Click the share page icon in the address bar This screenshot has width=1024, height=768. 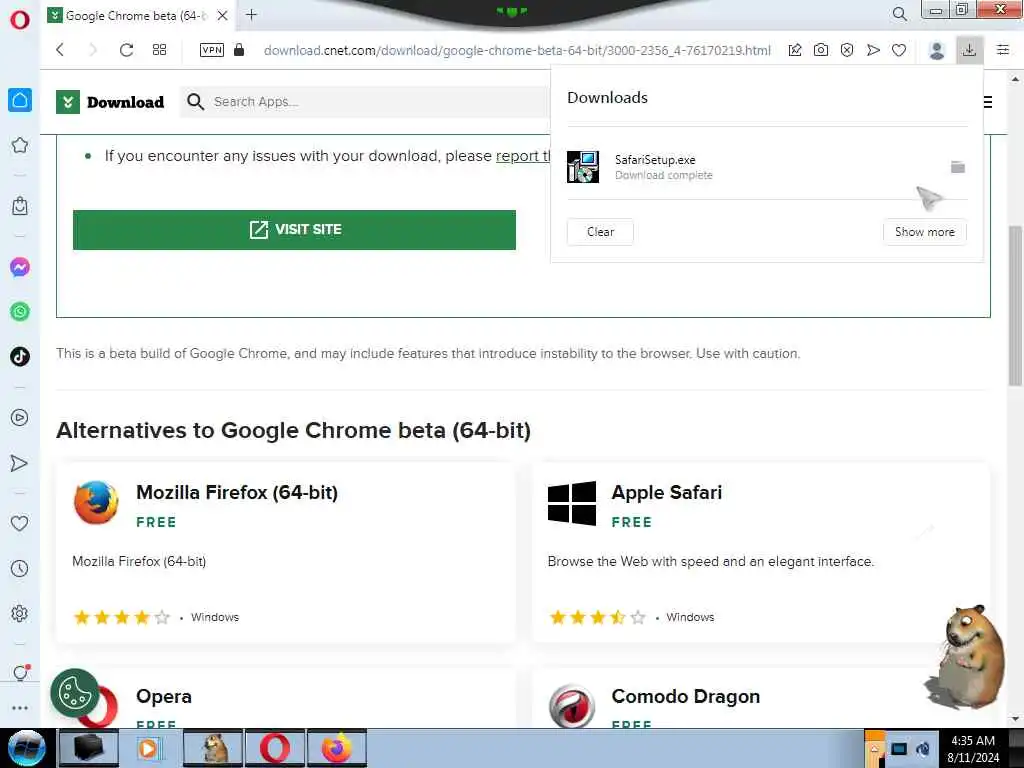point(795,50)
